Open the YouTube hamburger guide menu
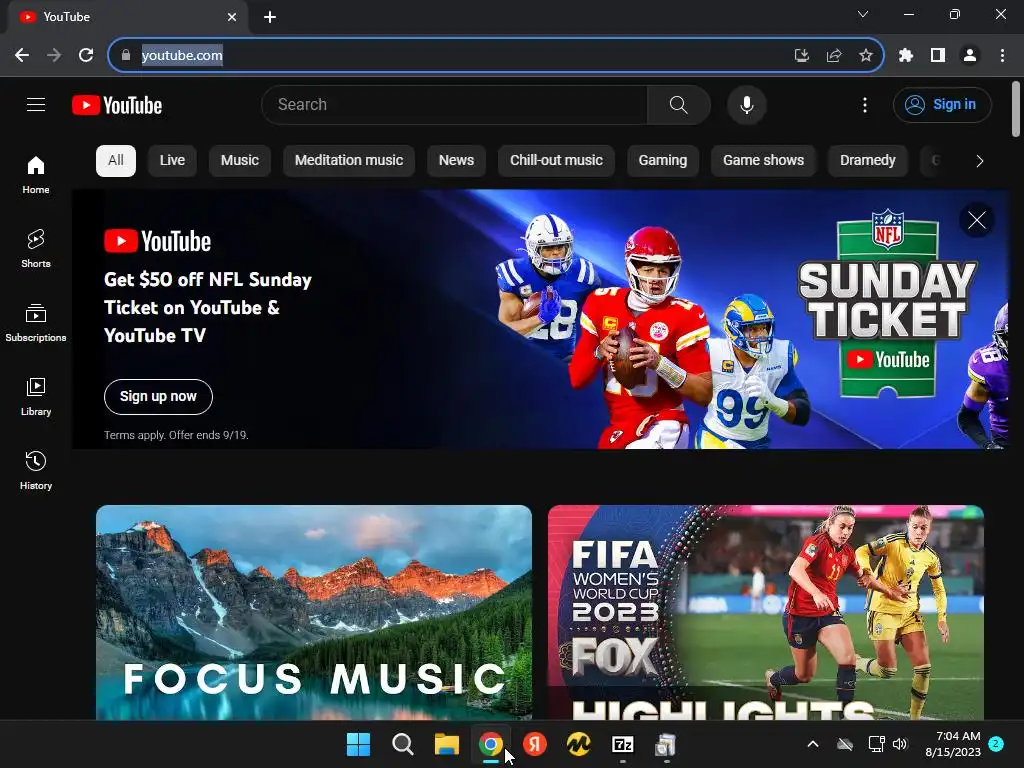 point(36,104)
